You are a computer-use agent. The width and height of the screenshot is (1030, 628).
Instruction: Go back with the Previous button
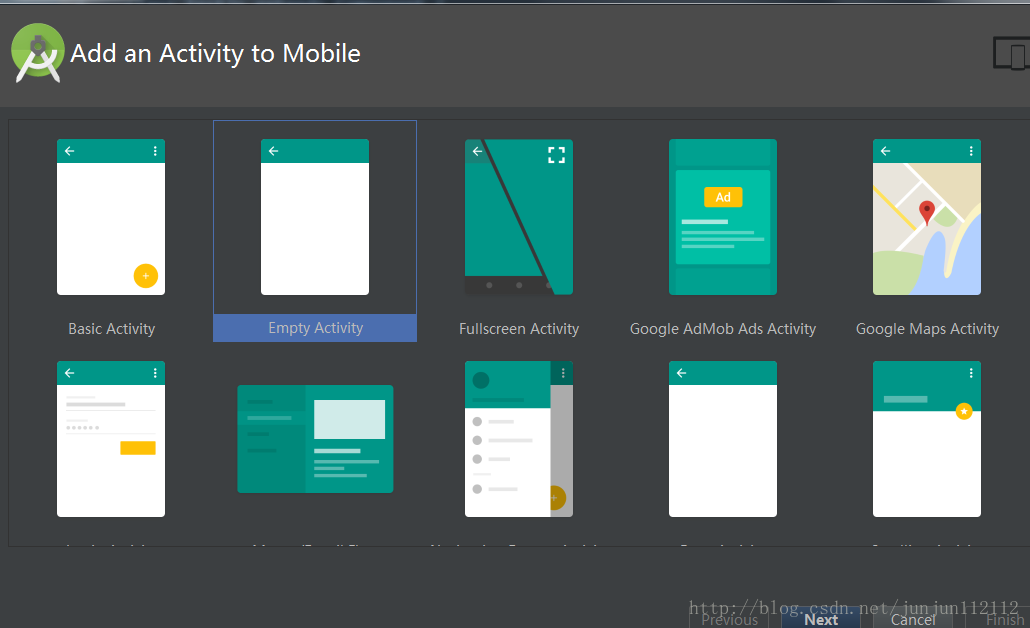click(x=729, y=619)
